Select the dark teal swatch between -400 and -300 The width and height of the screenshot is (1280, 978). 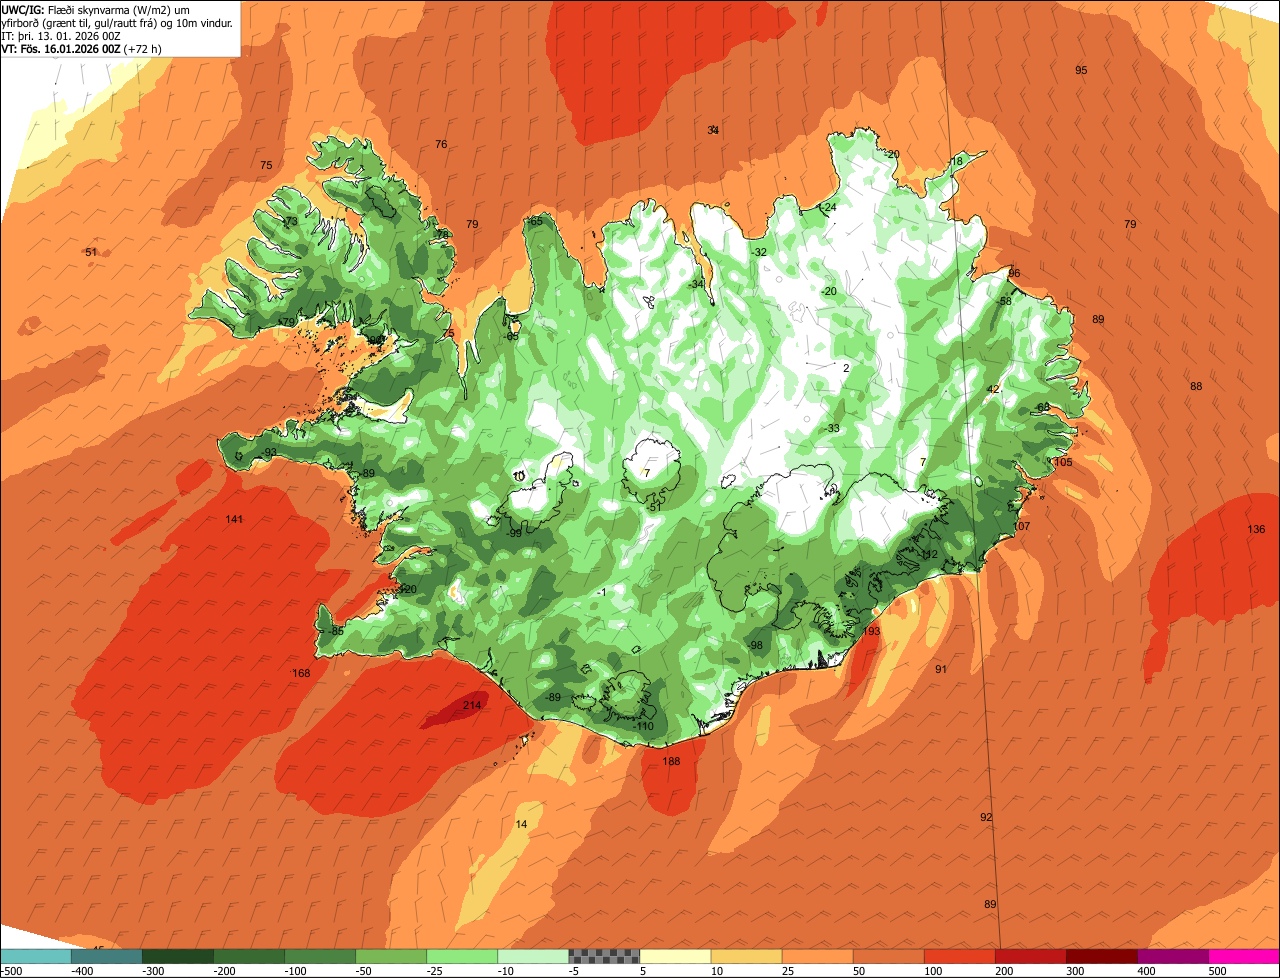106,956
